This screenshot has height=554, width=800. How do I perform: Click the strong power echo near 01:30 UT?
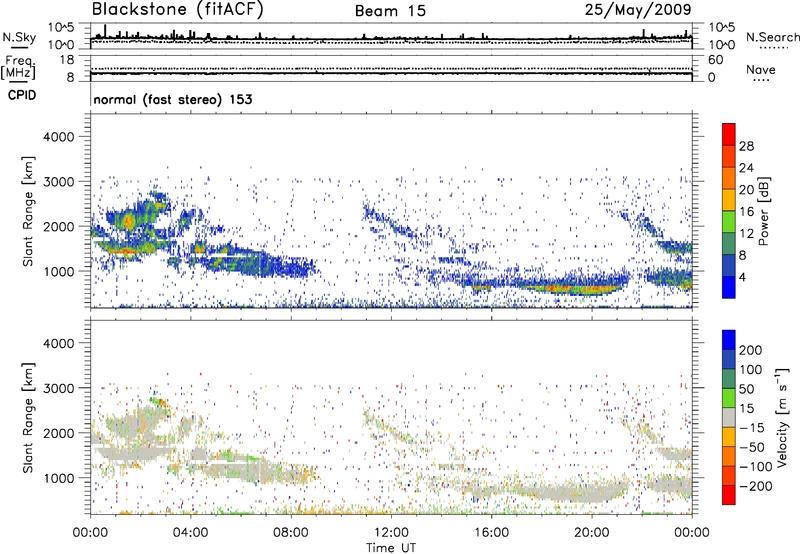(x=128, y=221)
